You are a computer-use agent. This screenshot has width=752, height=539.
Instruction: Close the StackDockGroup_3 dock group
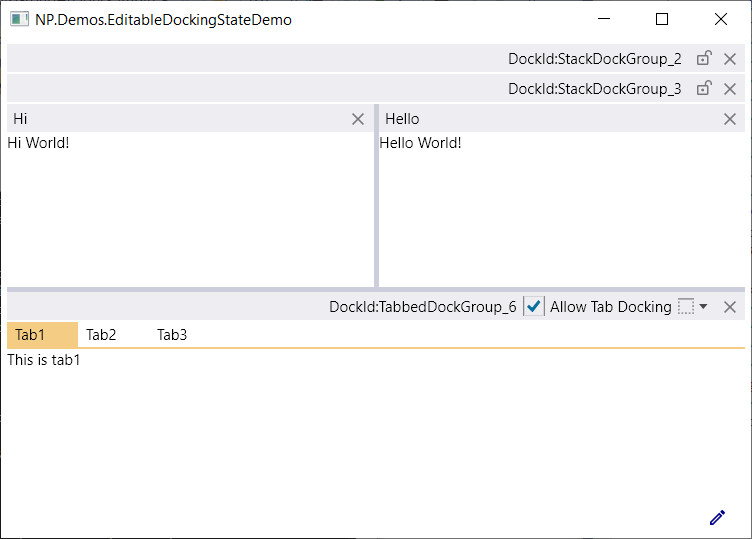[730, 89]
